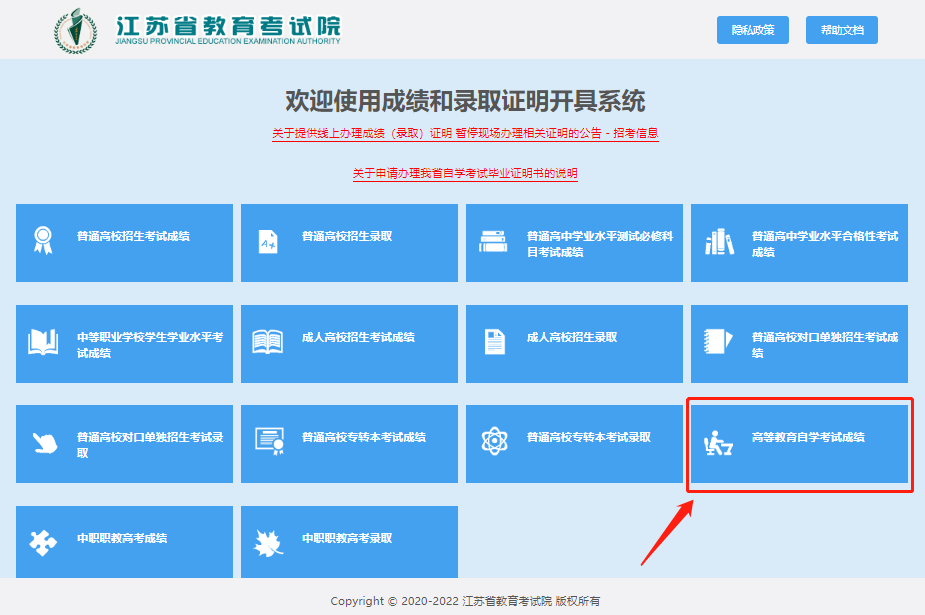This screenshot has width=925, height=615.
Task: Open the 帮助文档 help document button
Action: pos(841,30)
